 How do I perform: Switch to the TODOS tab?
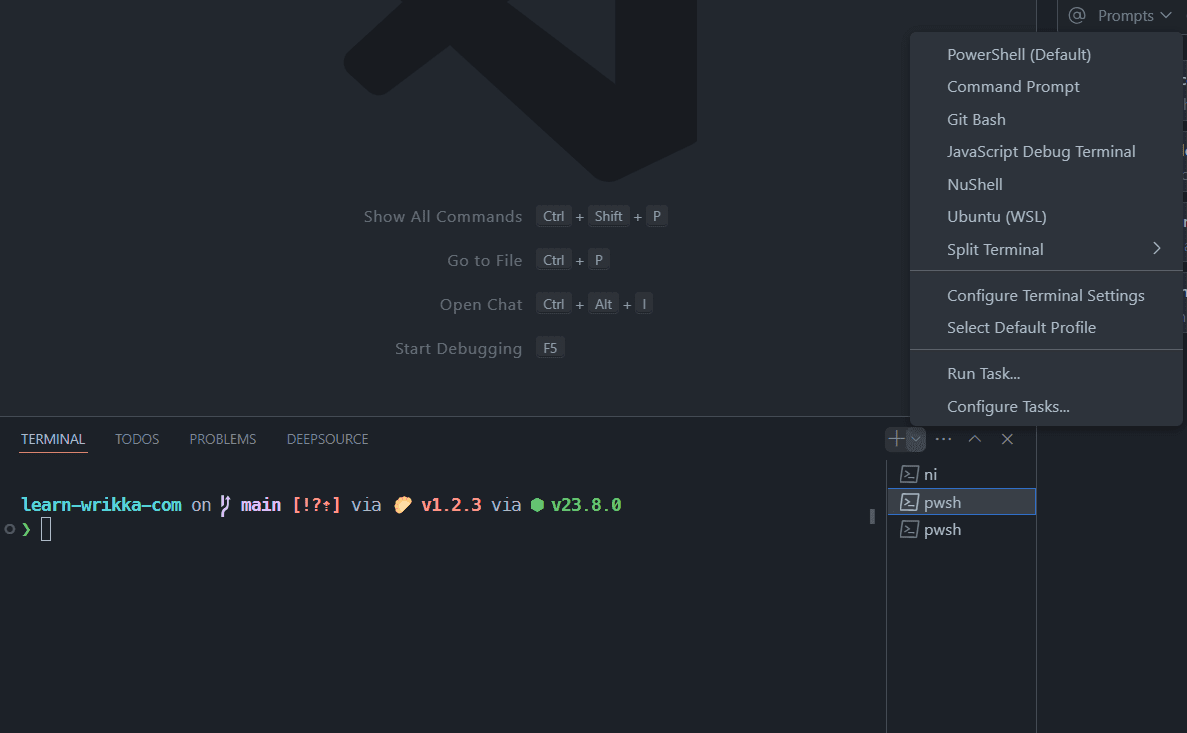tap(137, 439)
